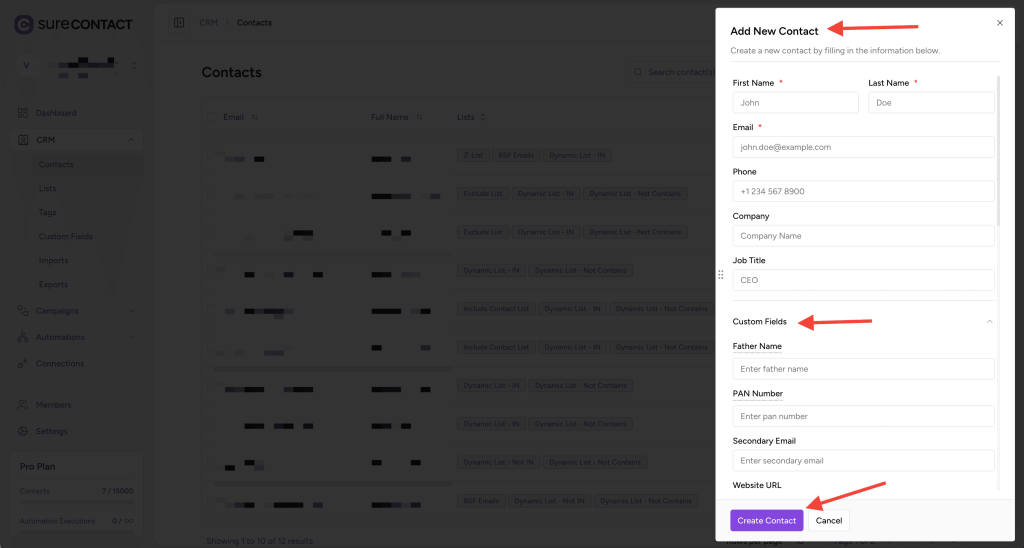Image resolution: width=1024 pixels, height=548 pixels.
Task: Click the Create Contact button
Action: click(x=766, y=520)
